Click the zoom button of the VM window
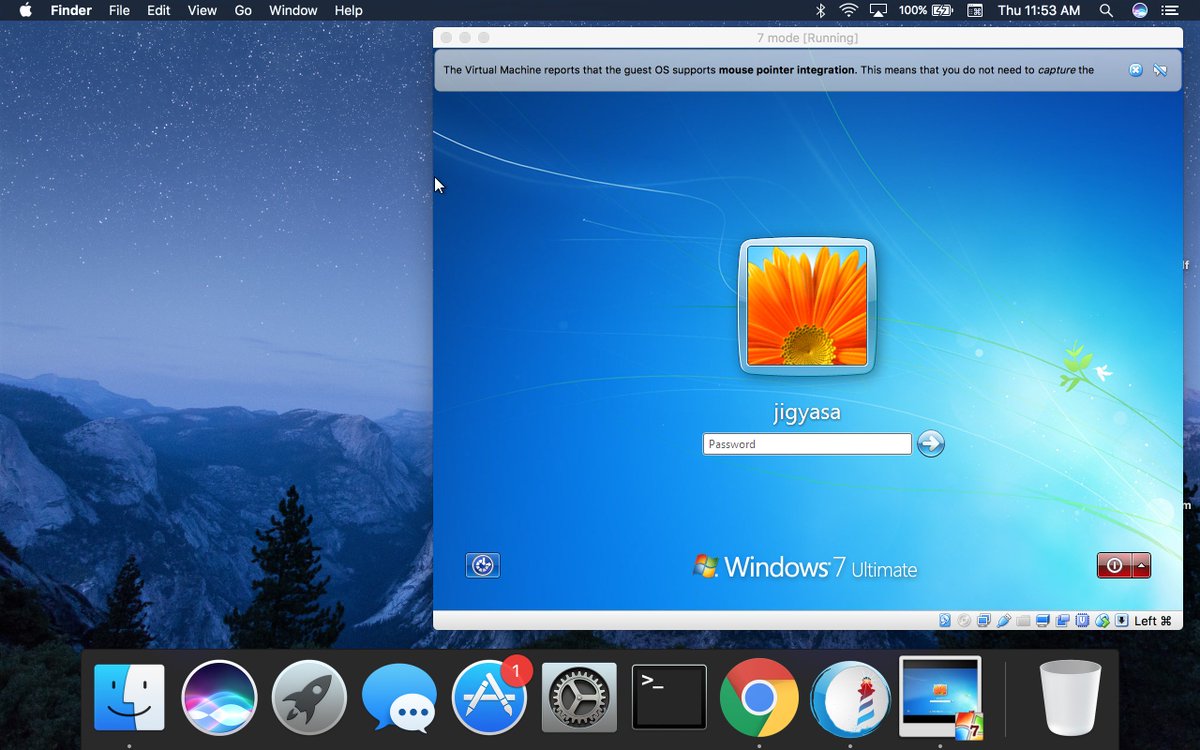The image size is (1200, 750). [x=484, y=38]
